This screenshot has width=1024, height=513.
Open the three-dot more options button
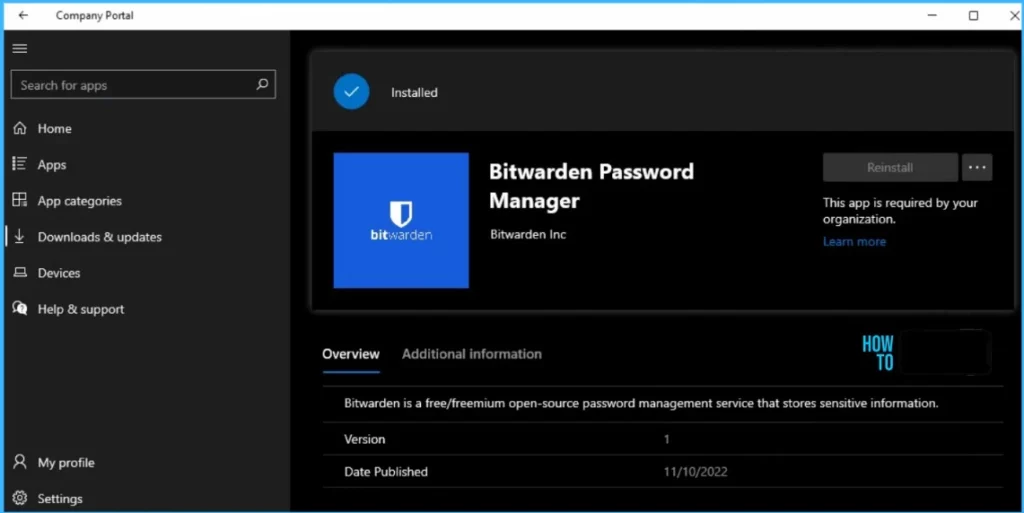977,168
